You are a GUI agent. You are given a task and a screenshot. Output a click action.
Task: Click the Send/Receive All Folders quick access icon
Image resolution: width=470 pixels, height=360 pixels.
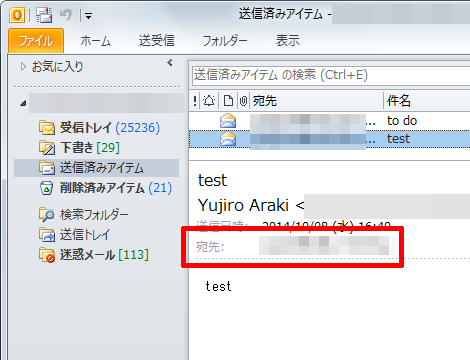tap(44, 15)
